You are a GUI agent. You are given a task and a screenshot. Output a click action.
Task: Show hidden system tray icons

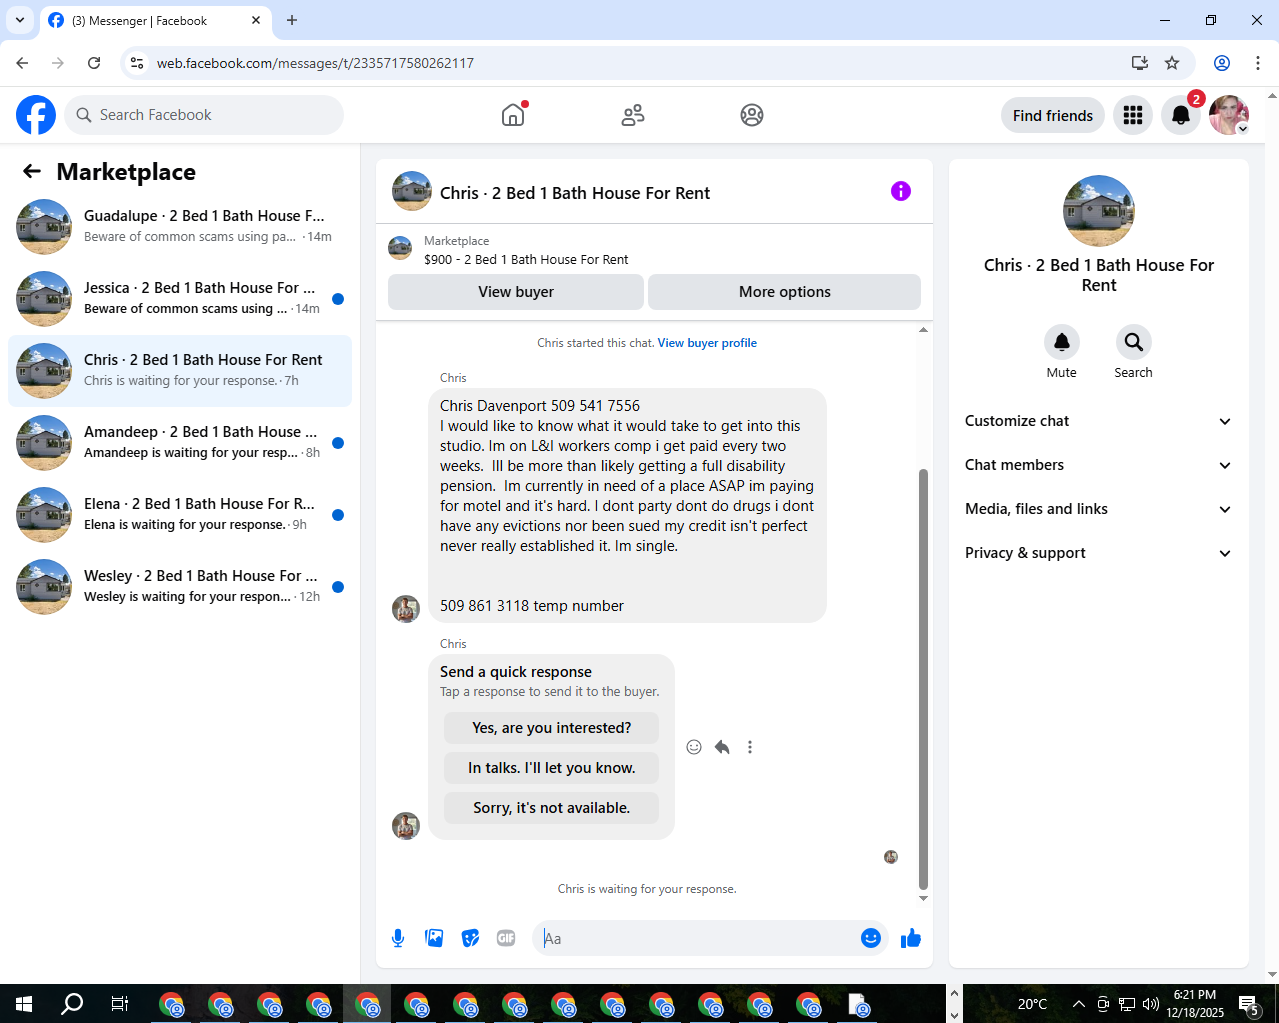[1078, 1004]
